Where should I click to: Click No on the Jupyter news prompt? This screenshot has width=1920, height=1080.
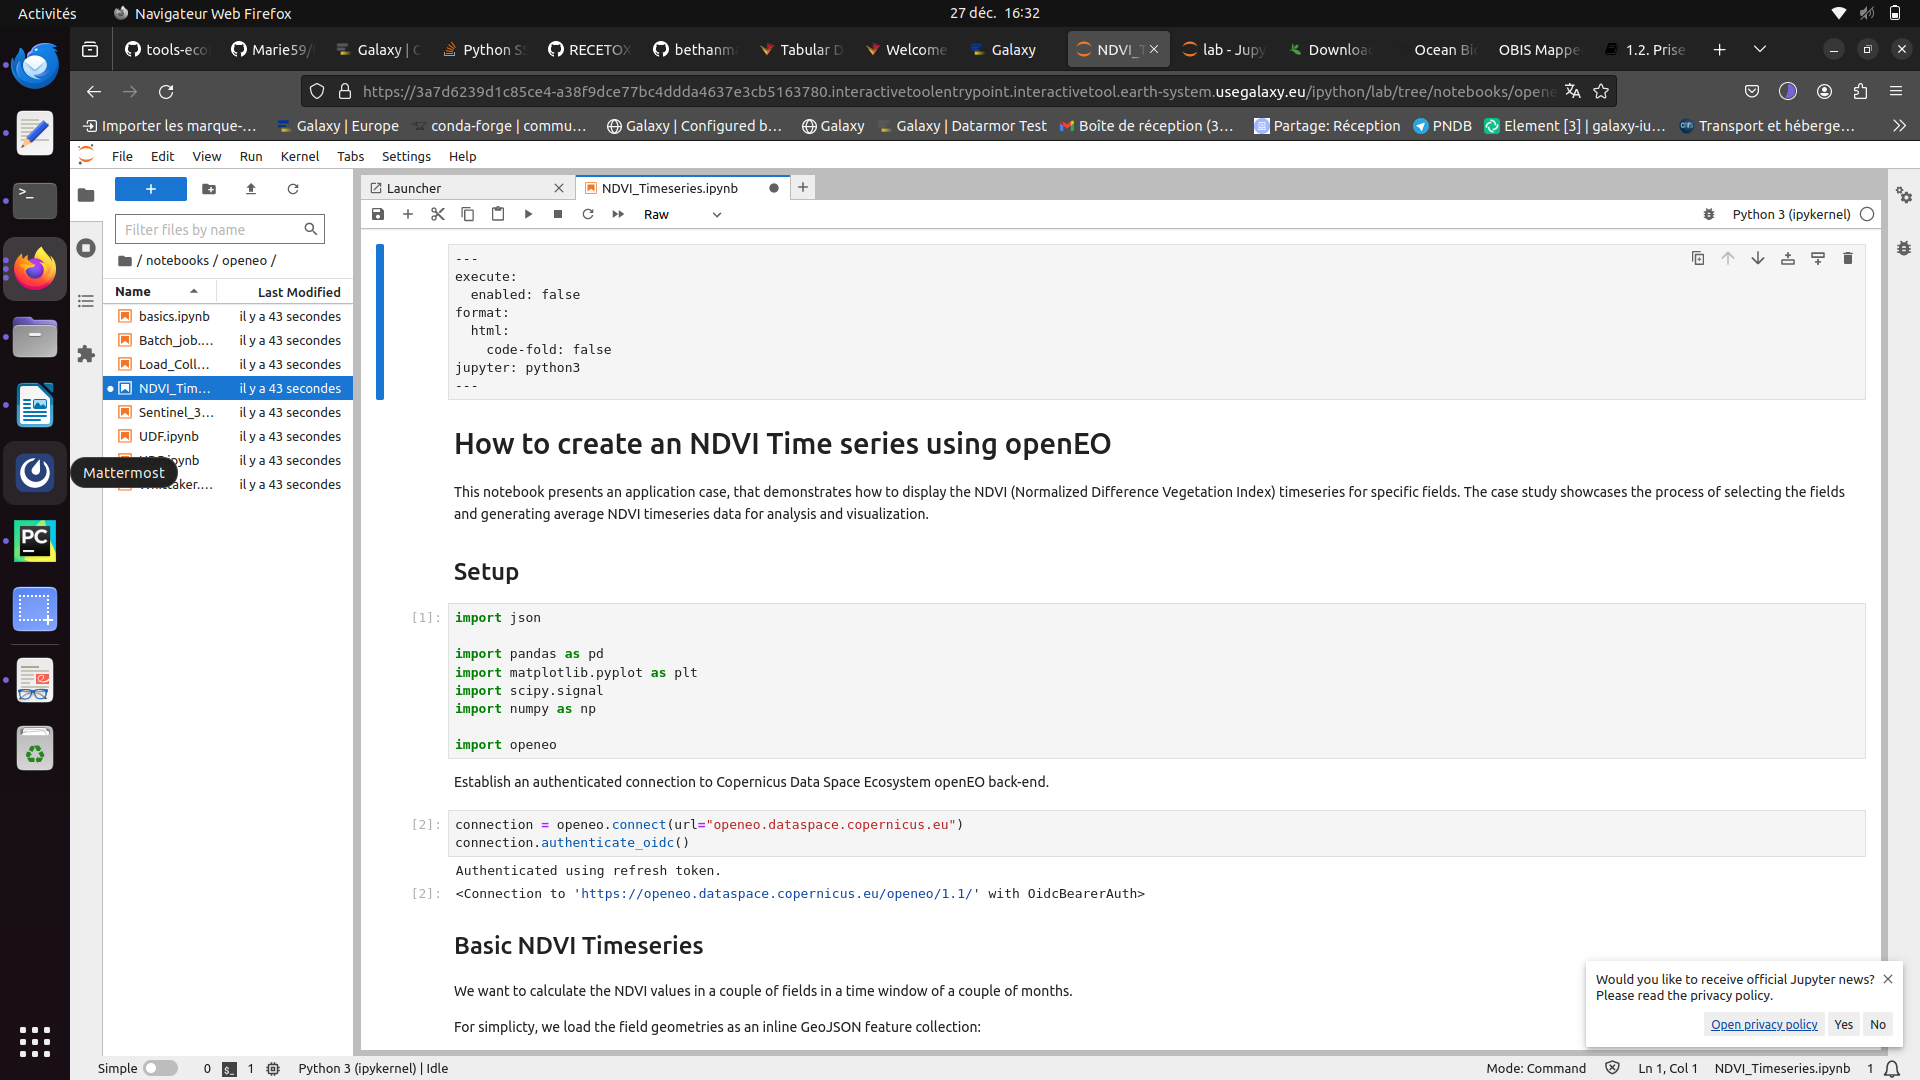pos(1878,1024)
